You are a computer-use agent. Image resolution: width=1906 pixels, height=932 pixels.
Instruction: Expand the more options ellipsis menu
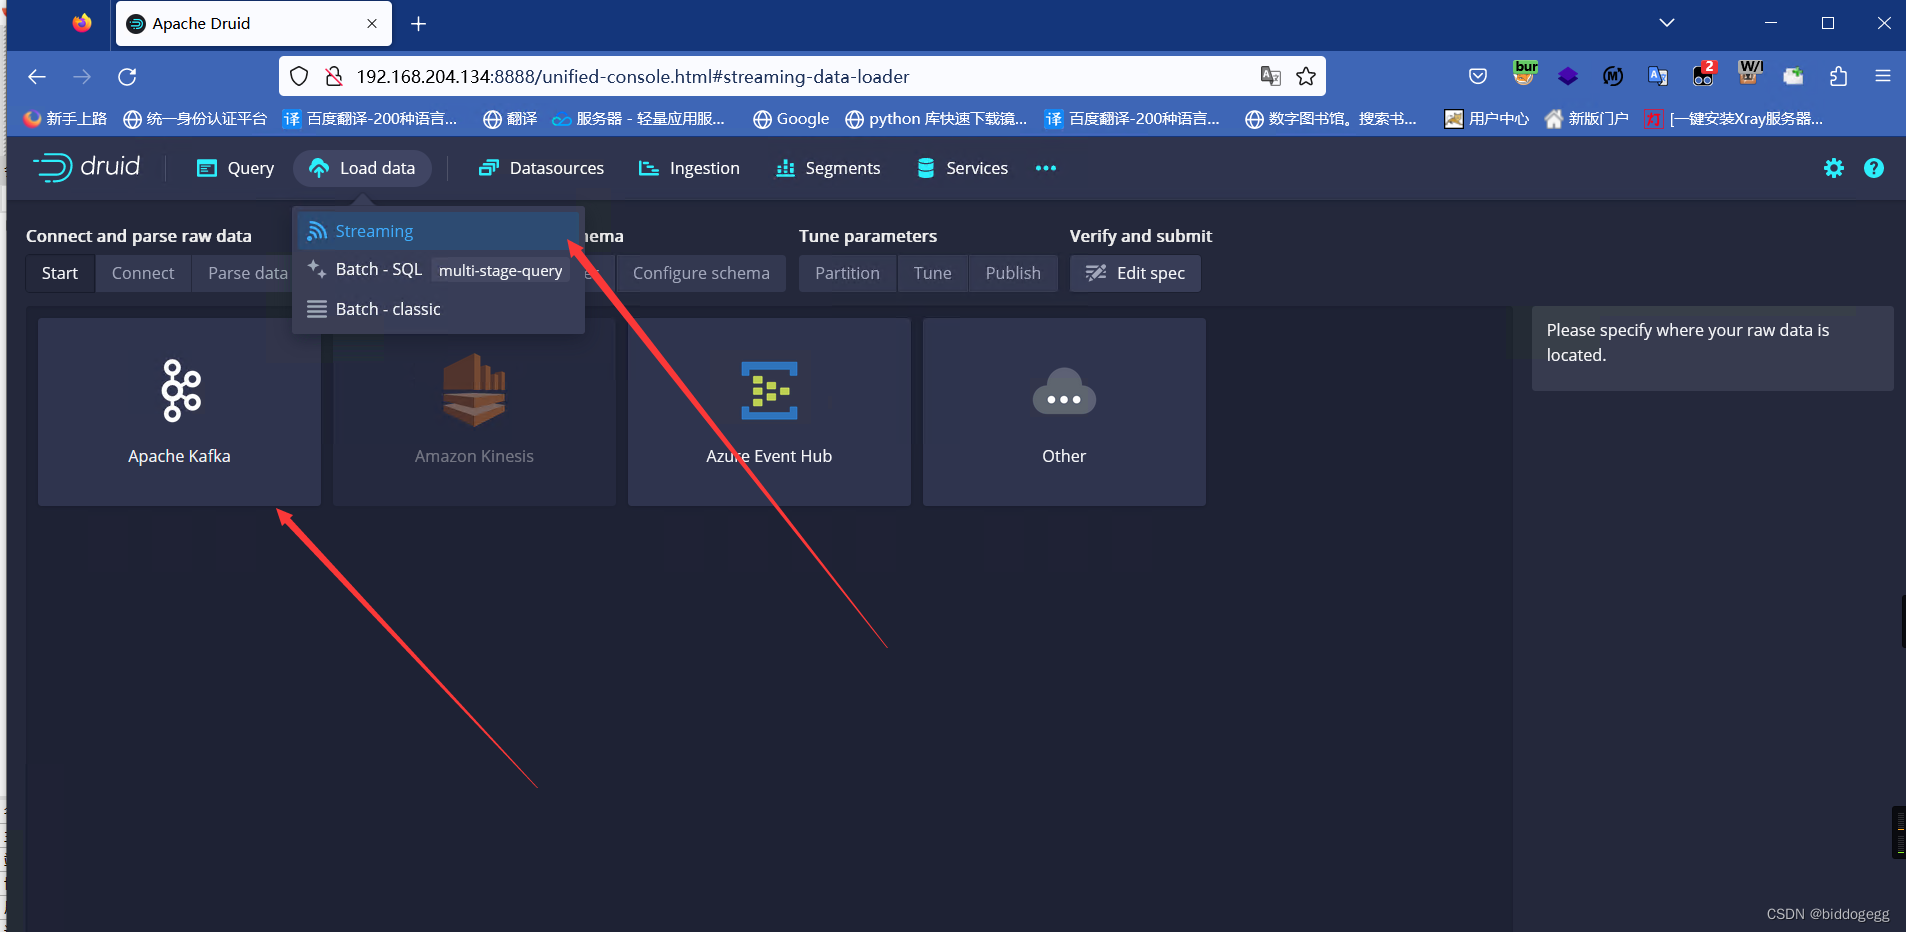coord(1046,168)
